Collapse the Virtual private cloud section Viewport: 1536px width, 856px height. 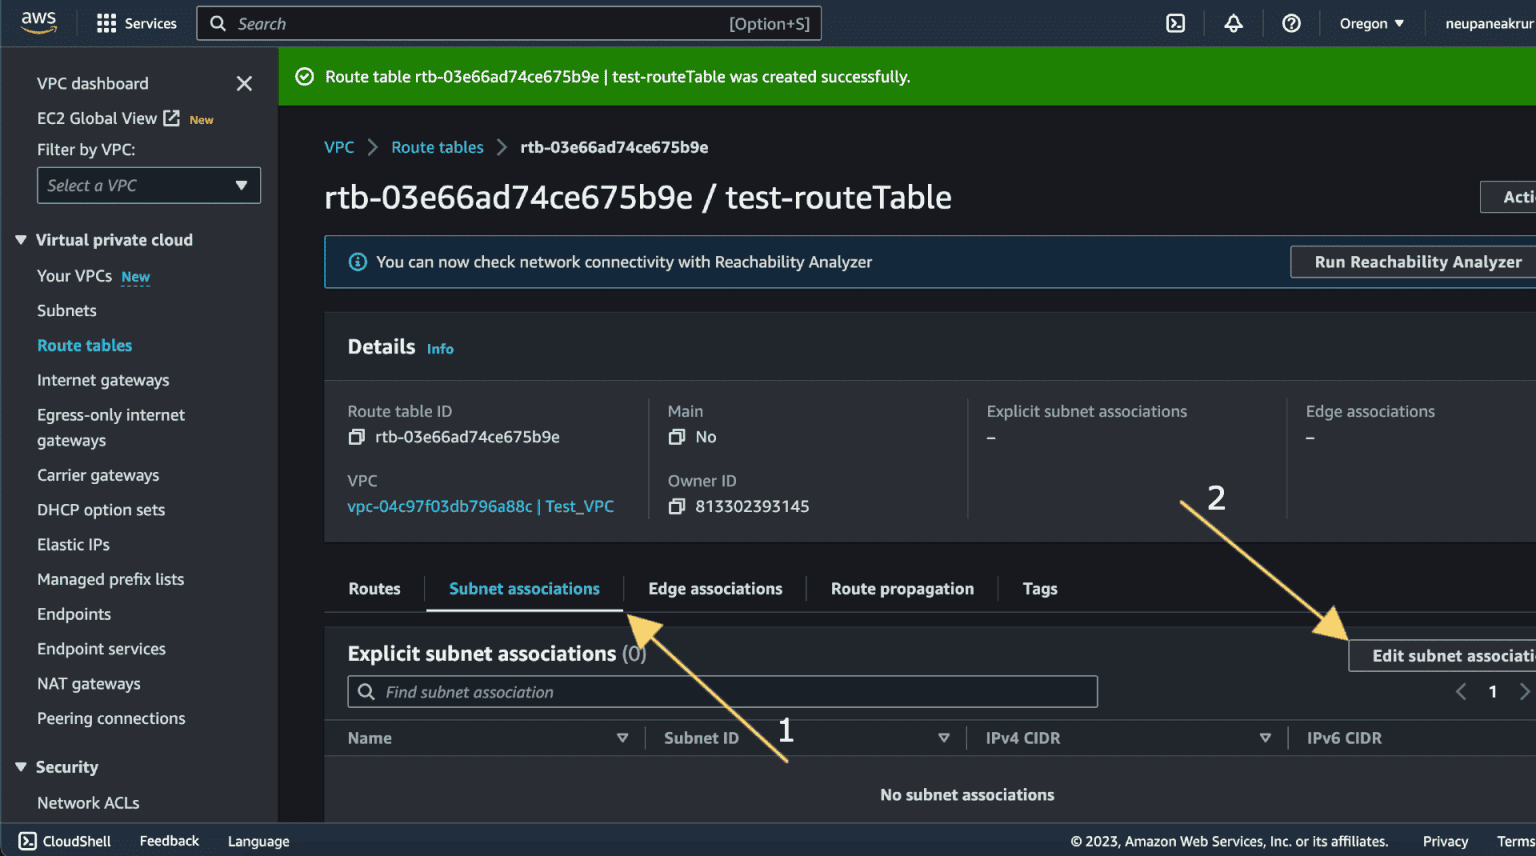(x=21, y=239)
